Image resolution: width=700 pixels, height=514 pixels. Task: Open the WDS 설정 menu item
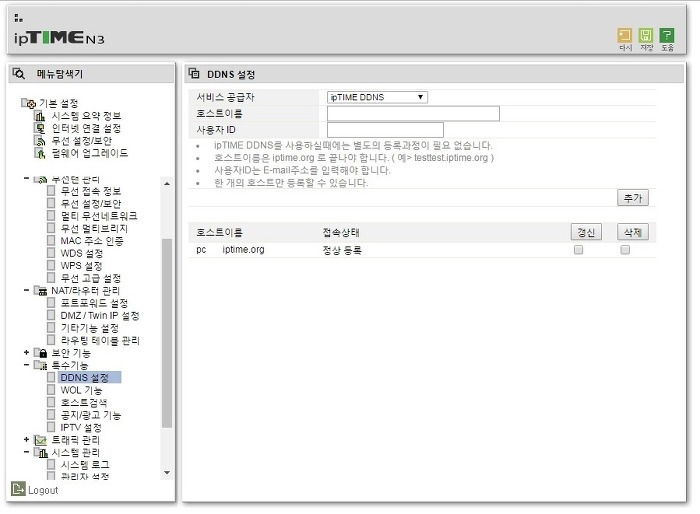82,254
